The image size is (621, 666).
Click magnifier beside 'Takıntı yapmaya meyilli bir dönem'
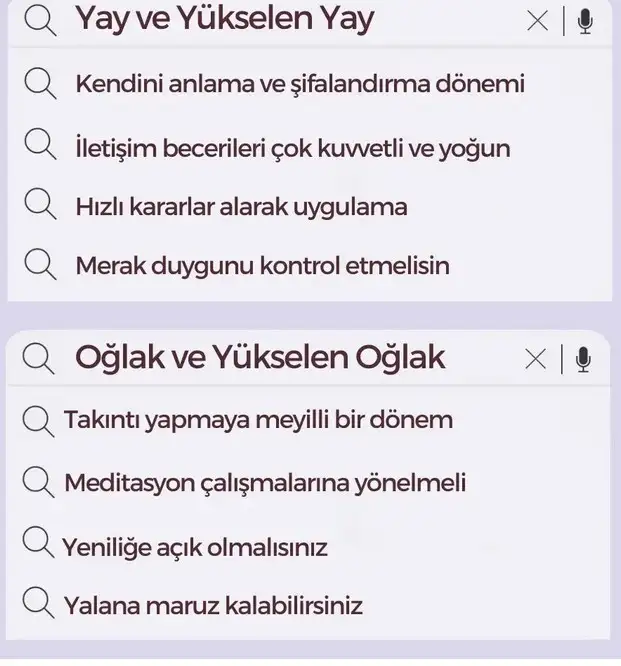(38, 421)
